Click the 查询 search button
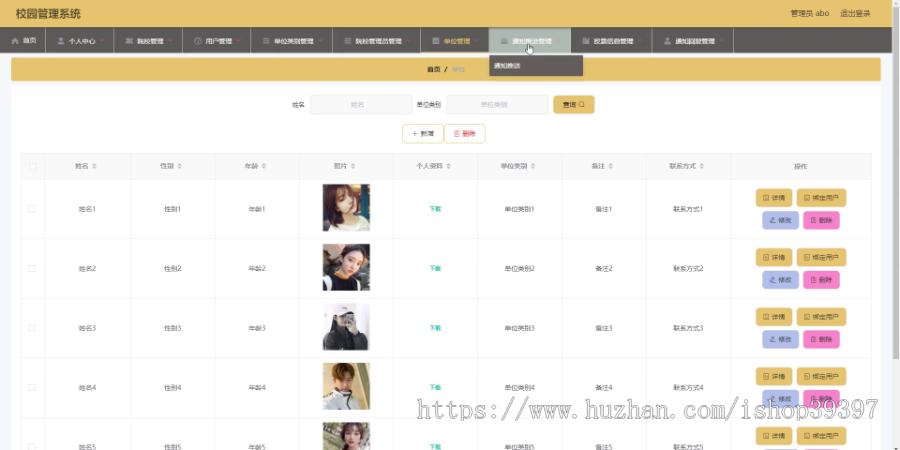The width and height of the screenshot is (900, 450). point(573,104)
